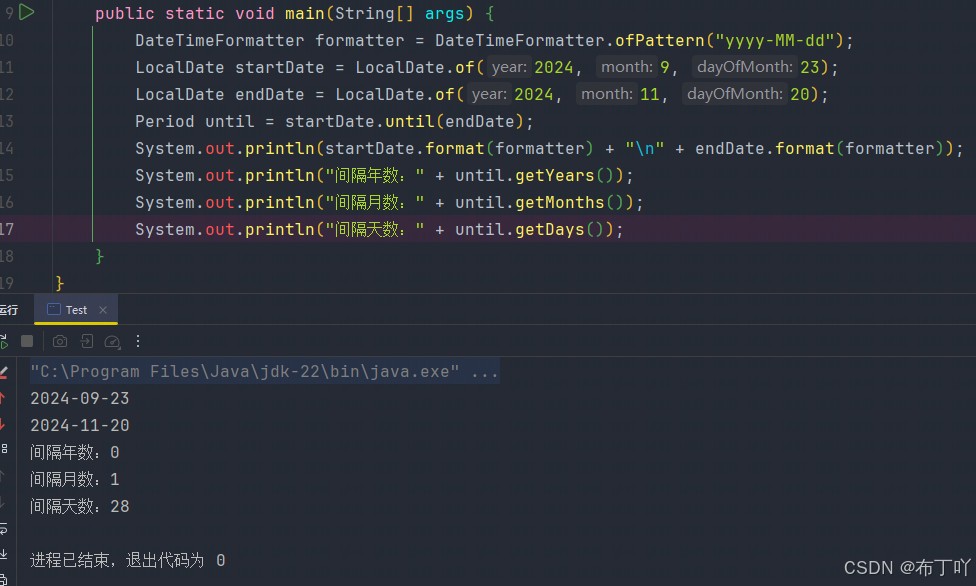Jump down with the red down arrow
Image resolution: width=976 pixels, height=586 pixels.
point(2,425)
